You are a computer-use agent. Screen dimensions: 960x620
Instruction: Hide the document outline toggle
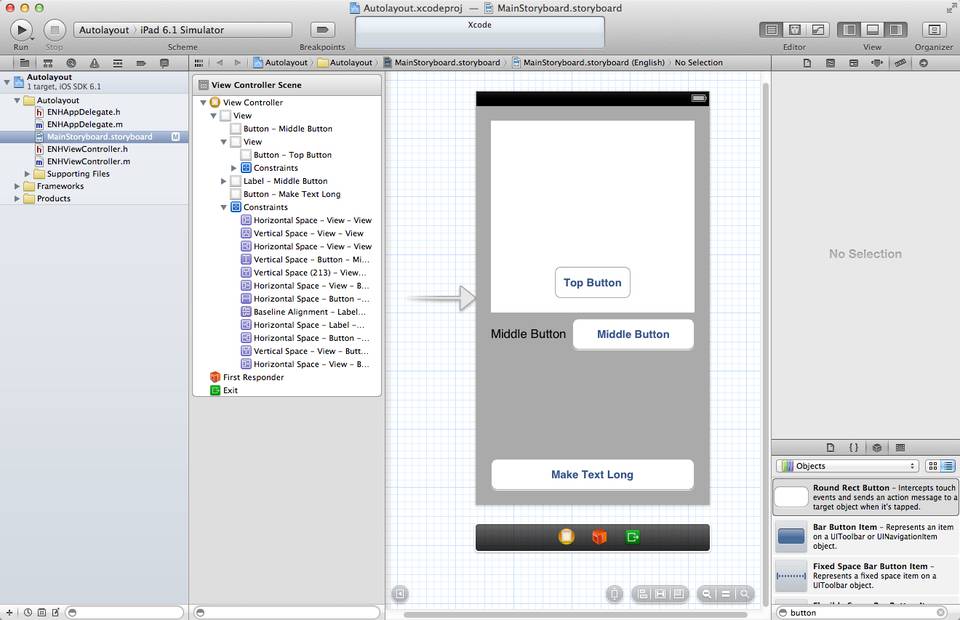[399, 594]
